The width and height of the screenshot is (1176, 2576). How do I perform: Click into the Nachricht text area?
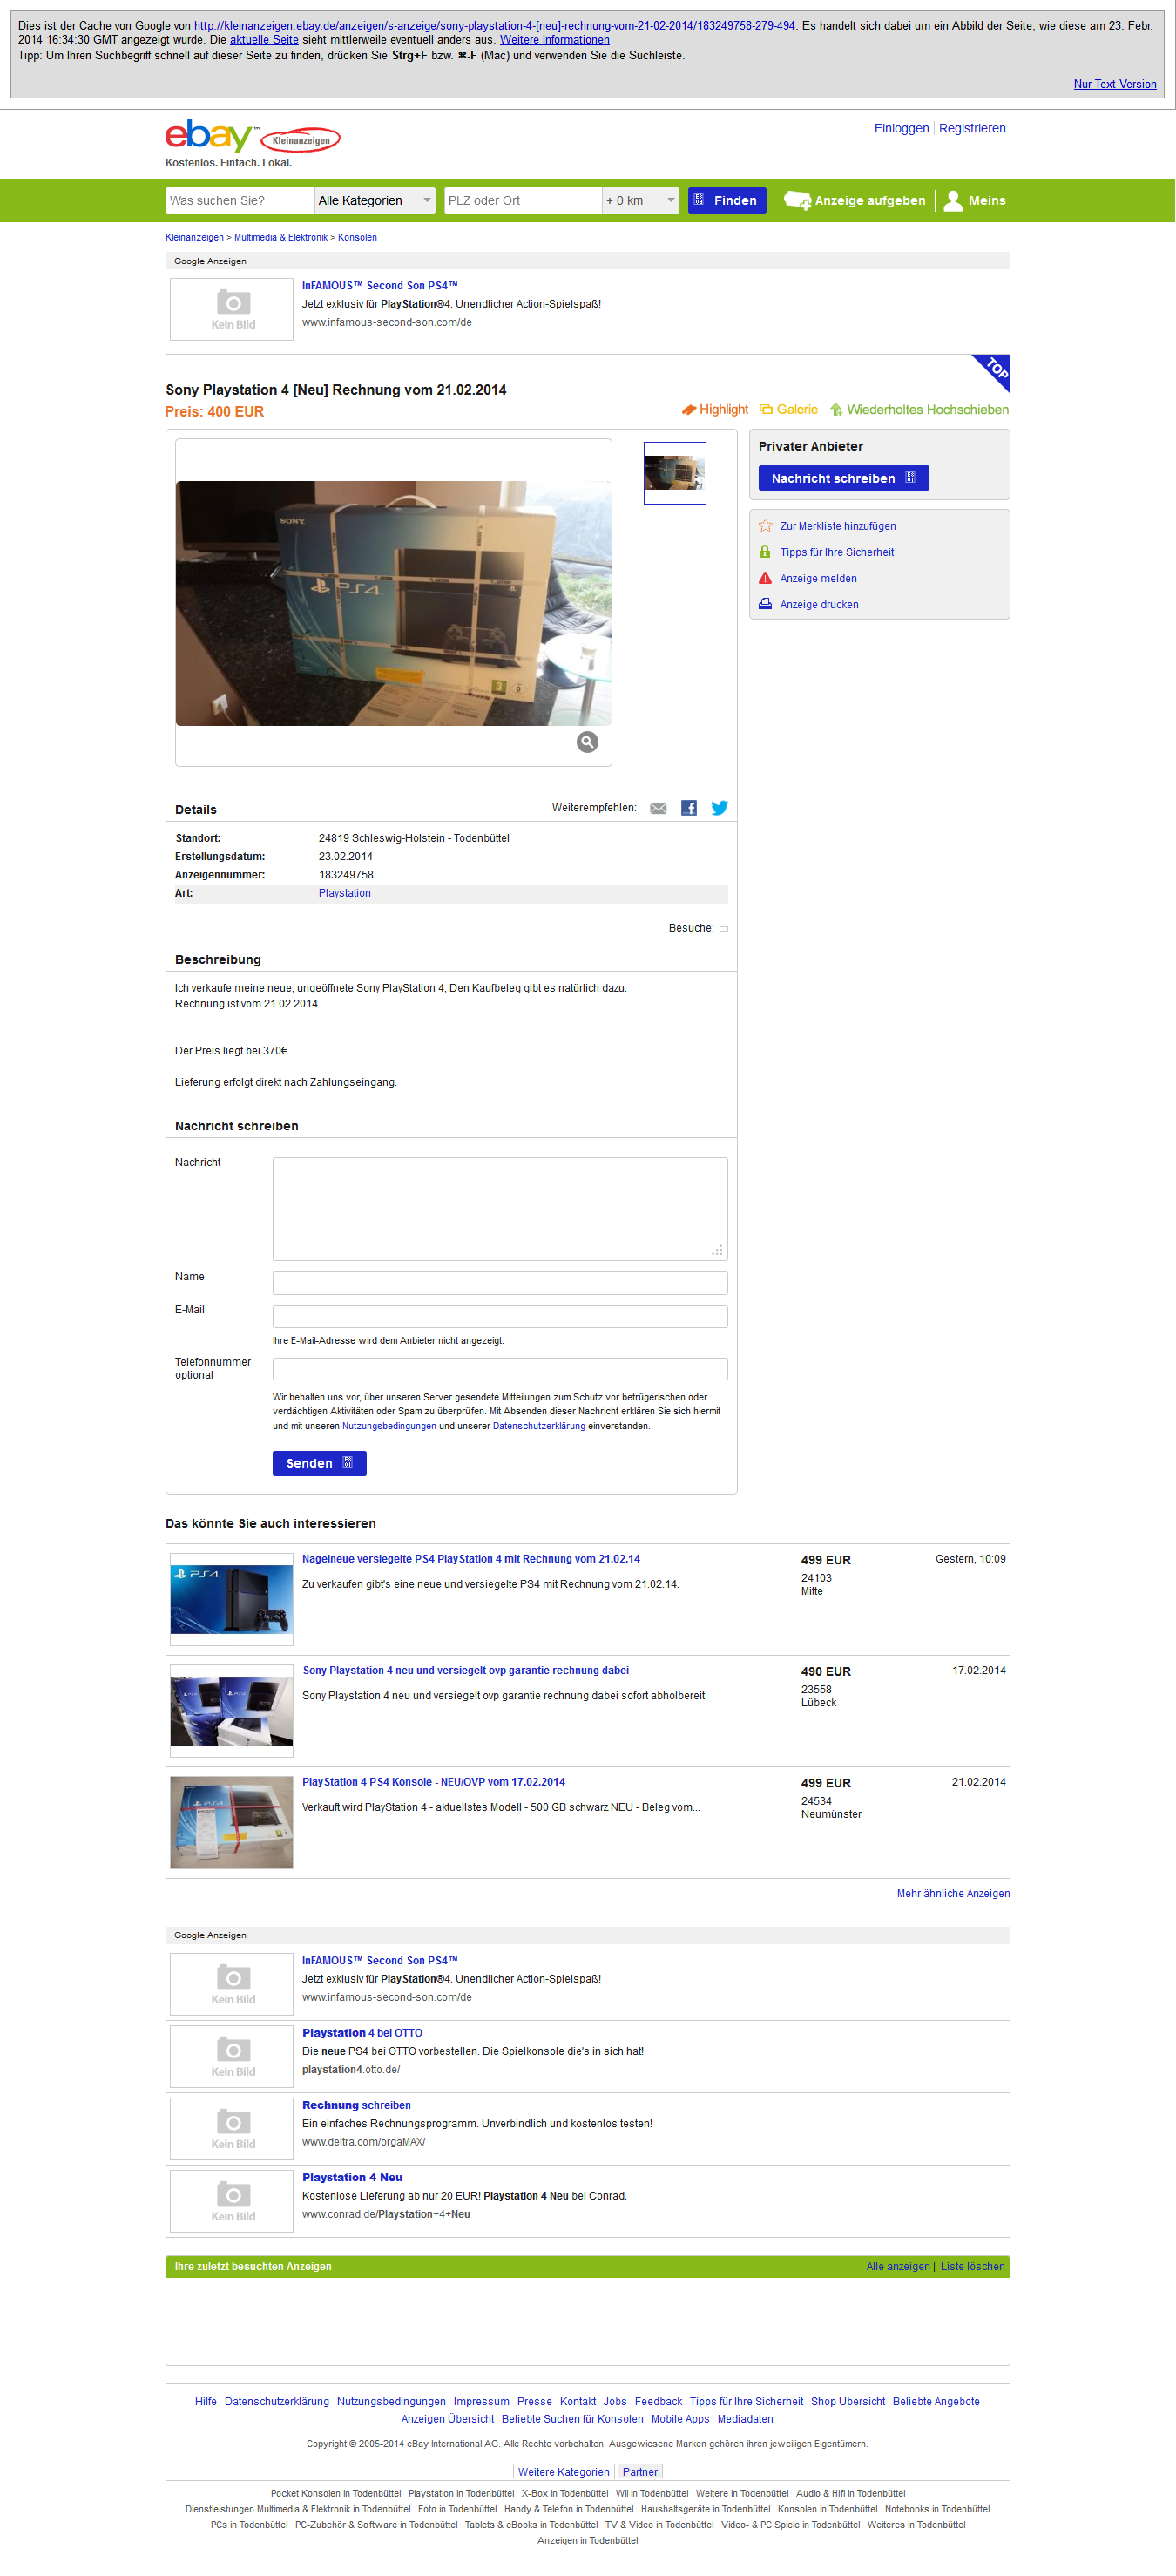[x=500, y=1209]
